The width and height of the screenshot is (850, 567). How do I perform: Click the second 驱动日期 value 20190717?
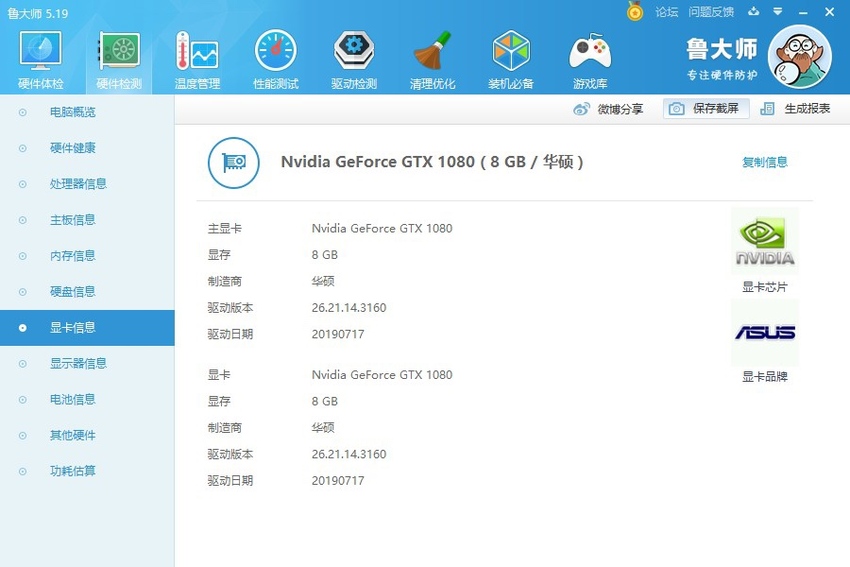pos(338,481)
